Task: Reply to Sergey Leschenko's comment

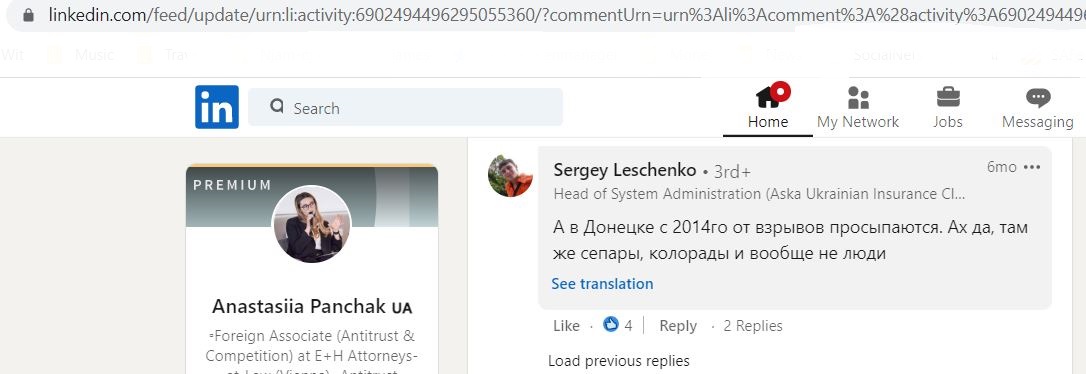Action: (x=677, y=326)
